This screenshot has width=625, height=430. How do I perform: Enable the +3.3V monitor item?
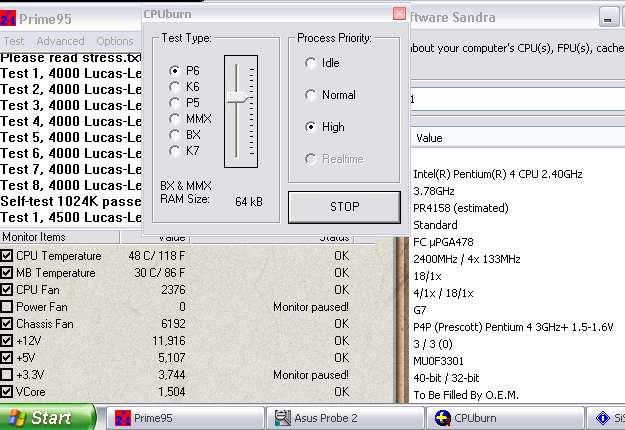(x=6, y=375)
